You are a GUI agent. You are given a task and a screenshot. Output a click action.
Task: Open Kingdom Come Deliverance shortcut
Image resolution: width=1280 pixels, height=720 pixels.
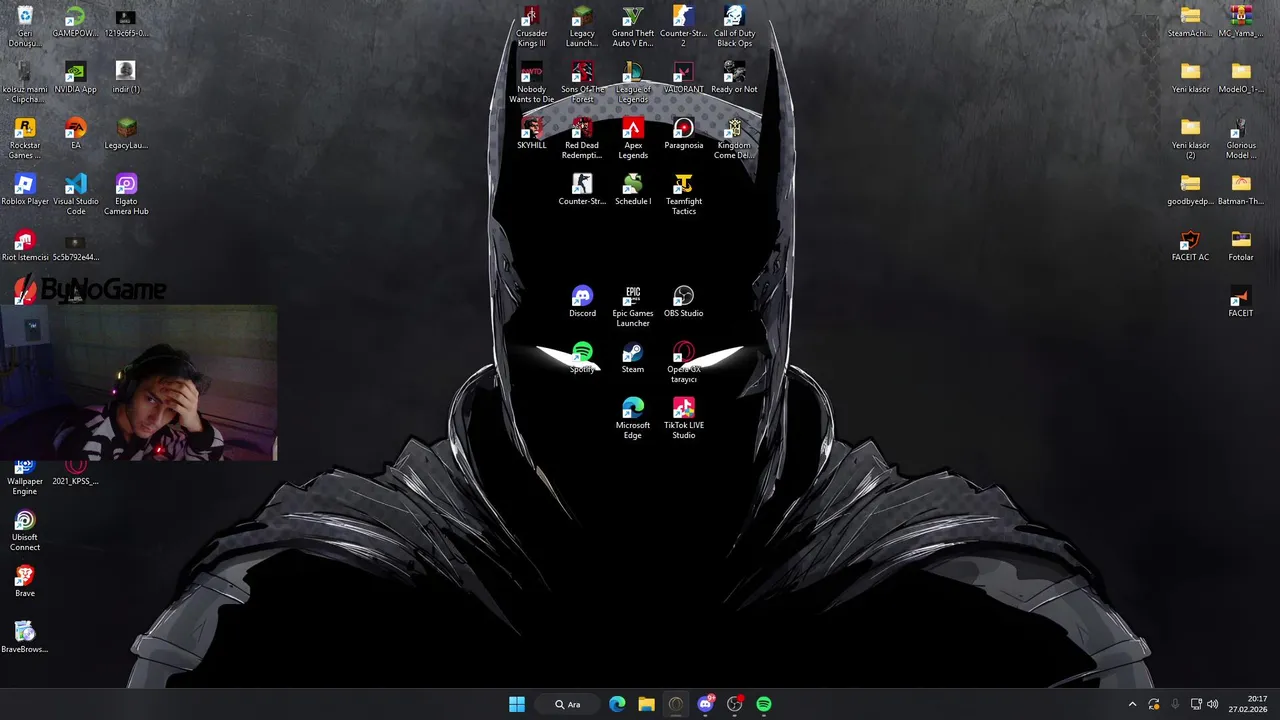pos(734,138)
